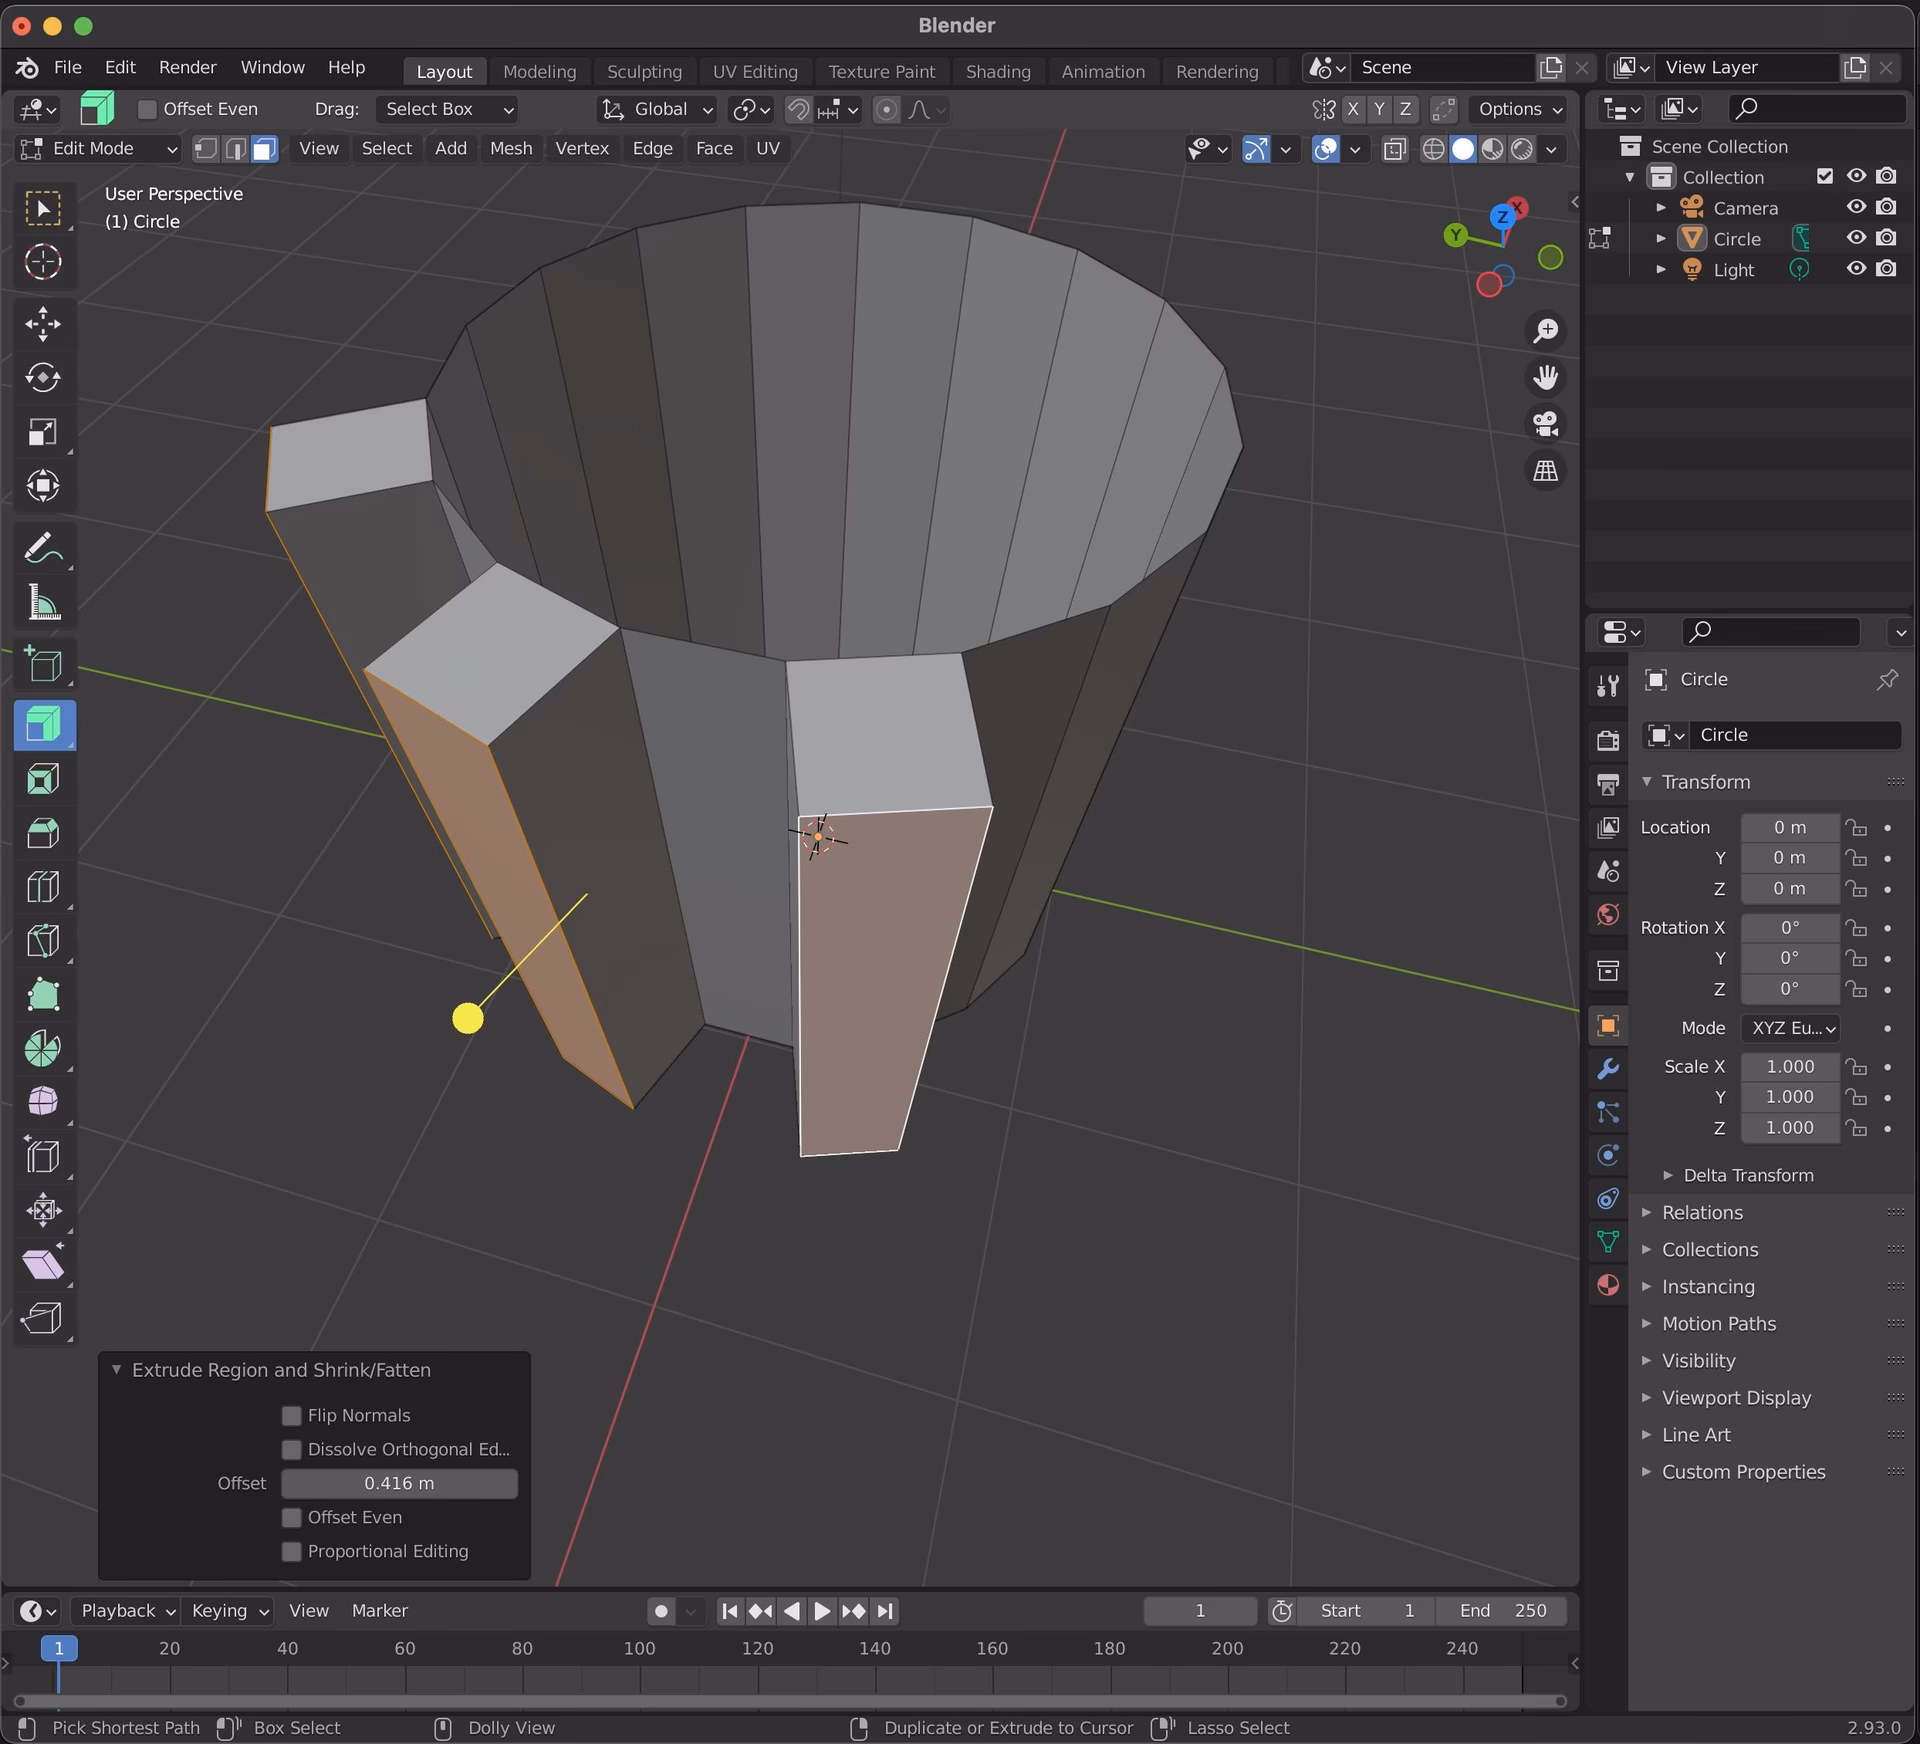Select the Shrink/Fatten tool
This screenshot has height=1744, width=1920.
(x=43, y=1210)
